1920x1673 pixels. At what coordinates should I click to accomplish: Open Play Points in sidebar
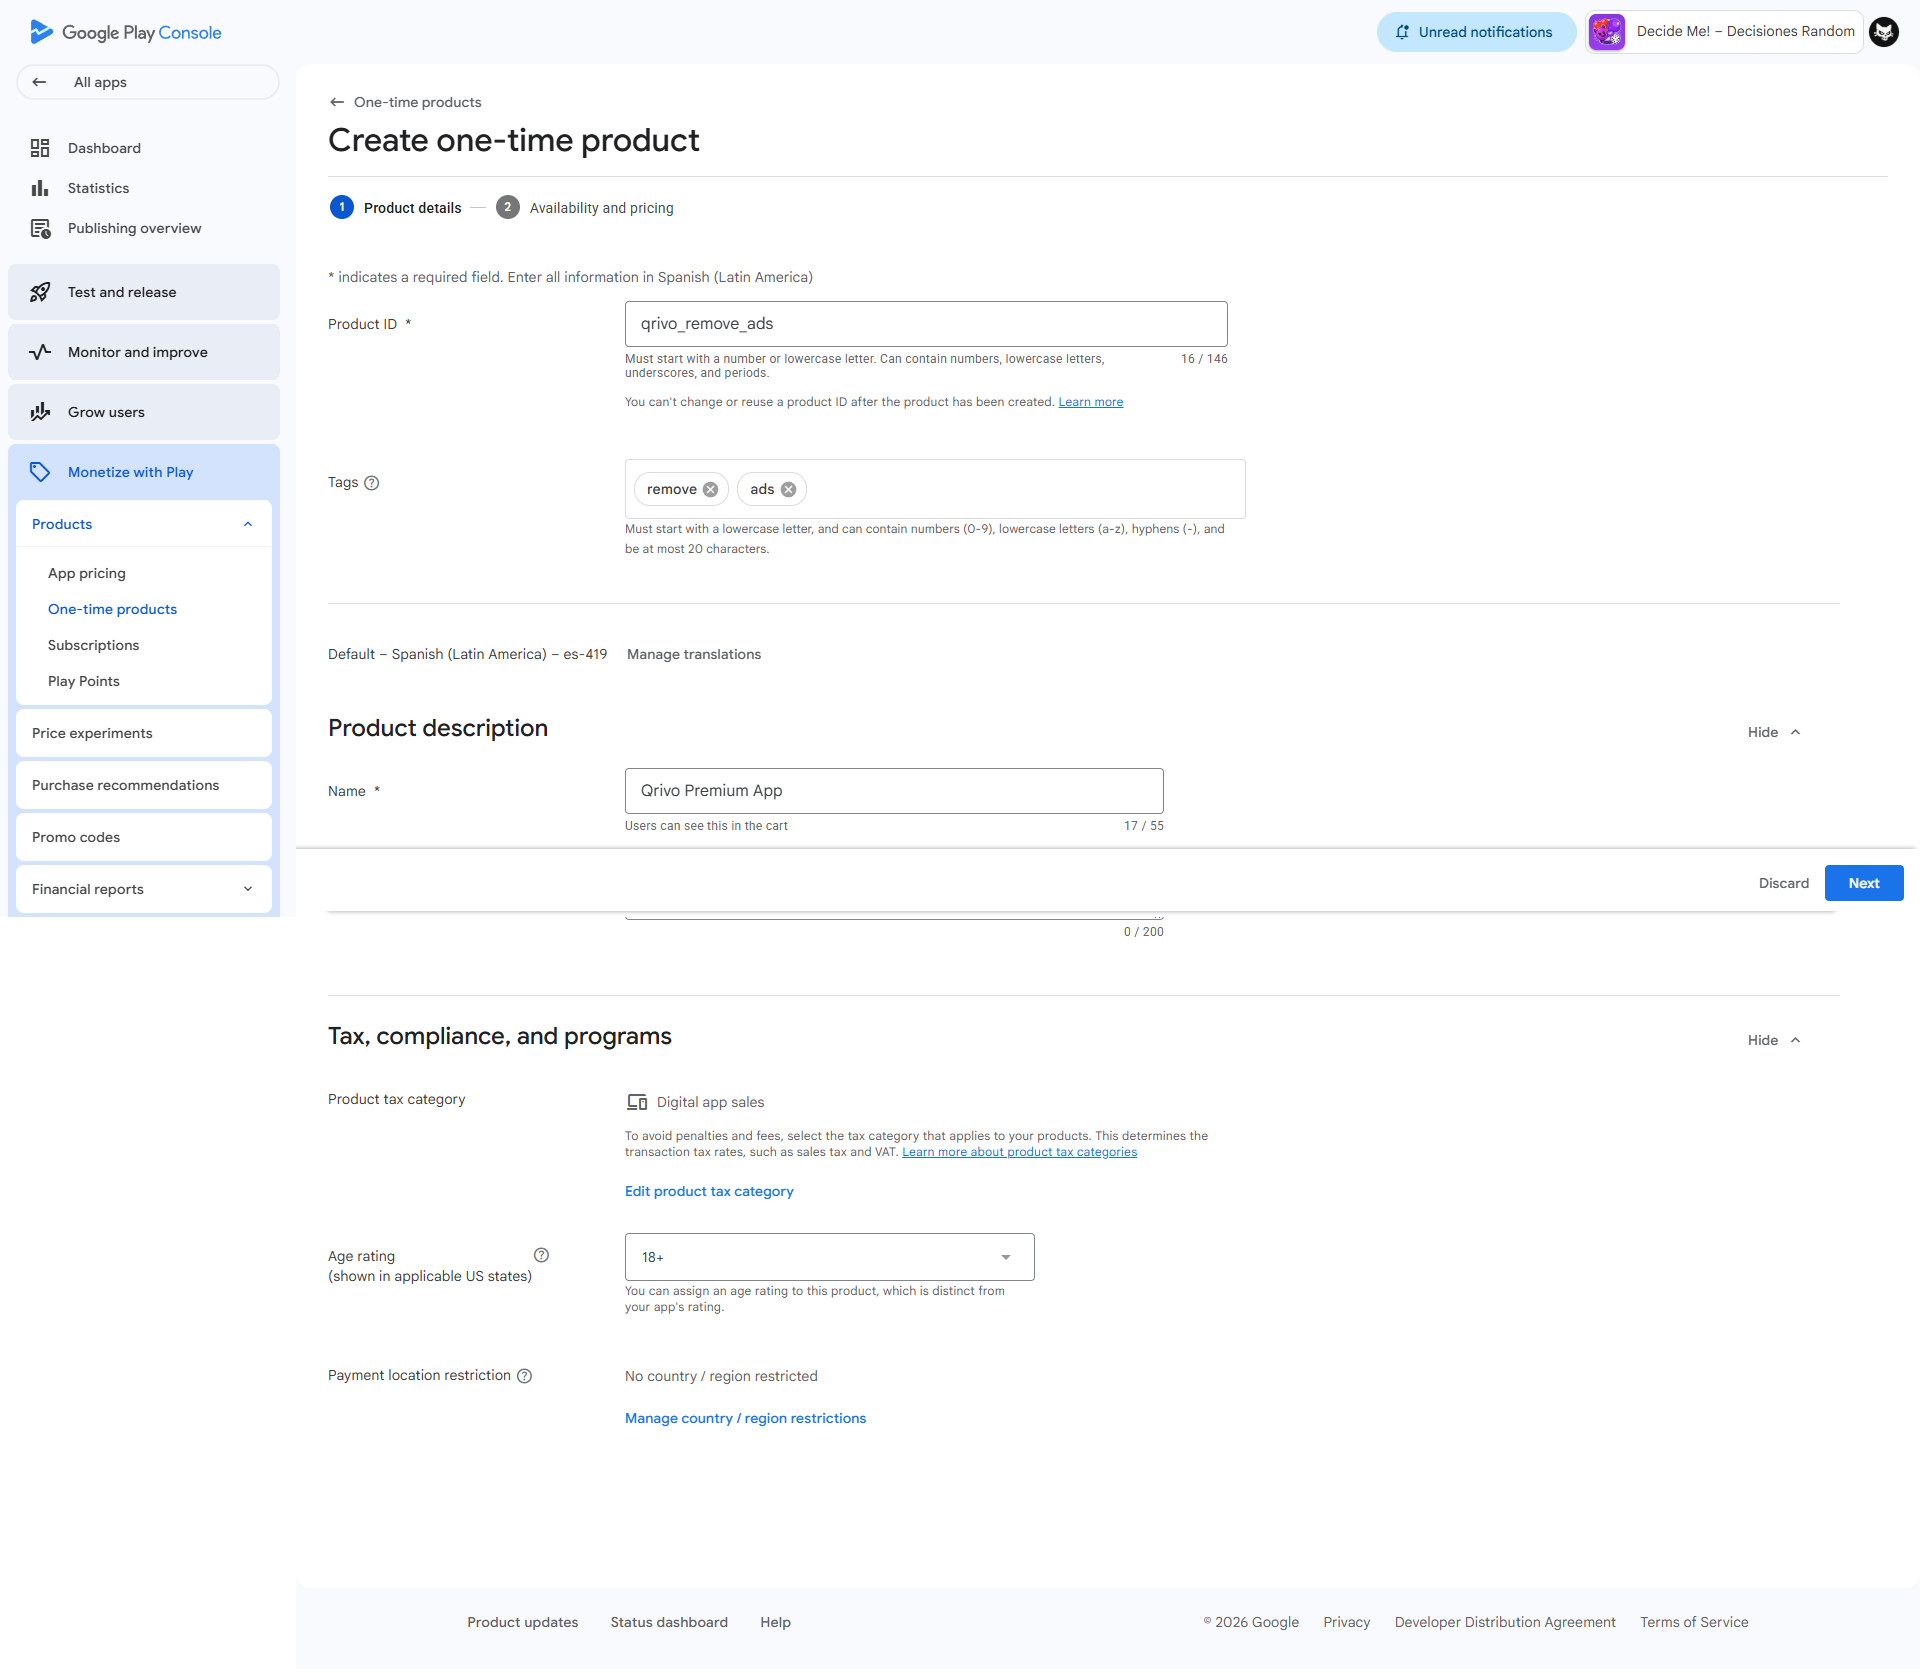point(84,681)
